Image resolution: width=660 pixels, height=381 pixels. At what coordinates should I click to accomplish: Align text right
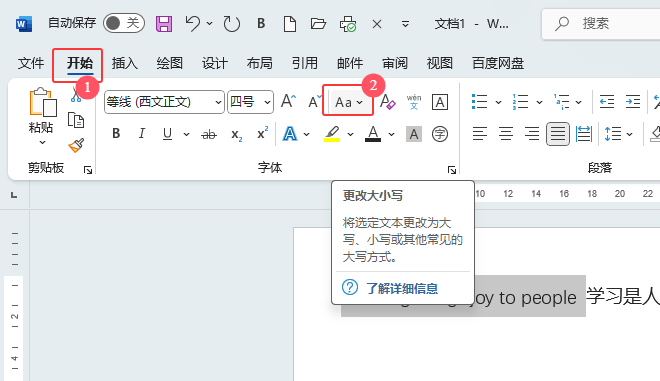(532, 134)
